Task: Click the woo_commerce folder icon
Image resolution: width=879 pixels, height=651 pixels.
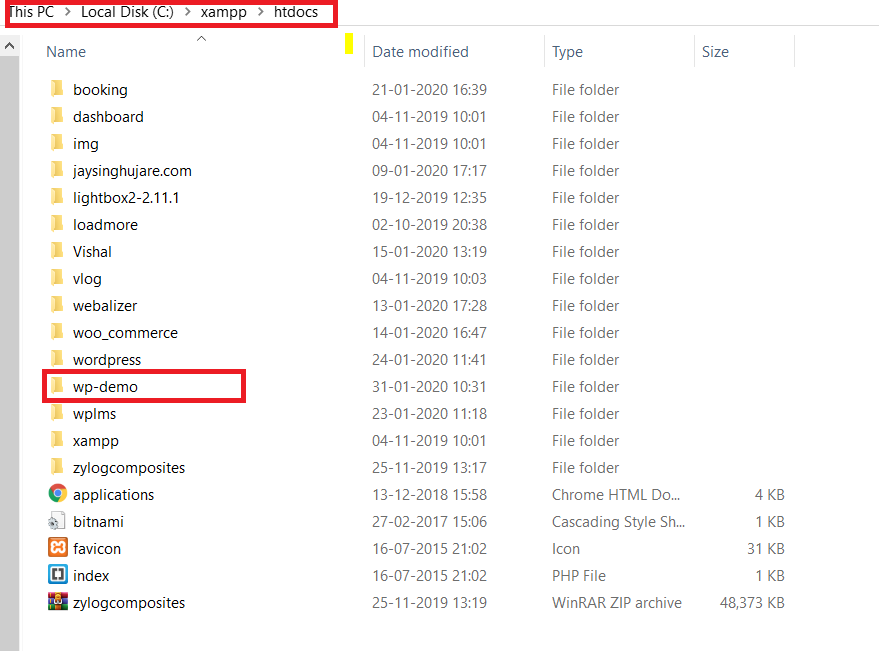Action: pos(57,331)
